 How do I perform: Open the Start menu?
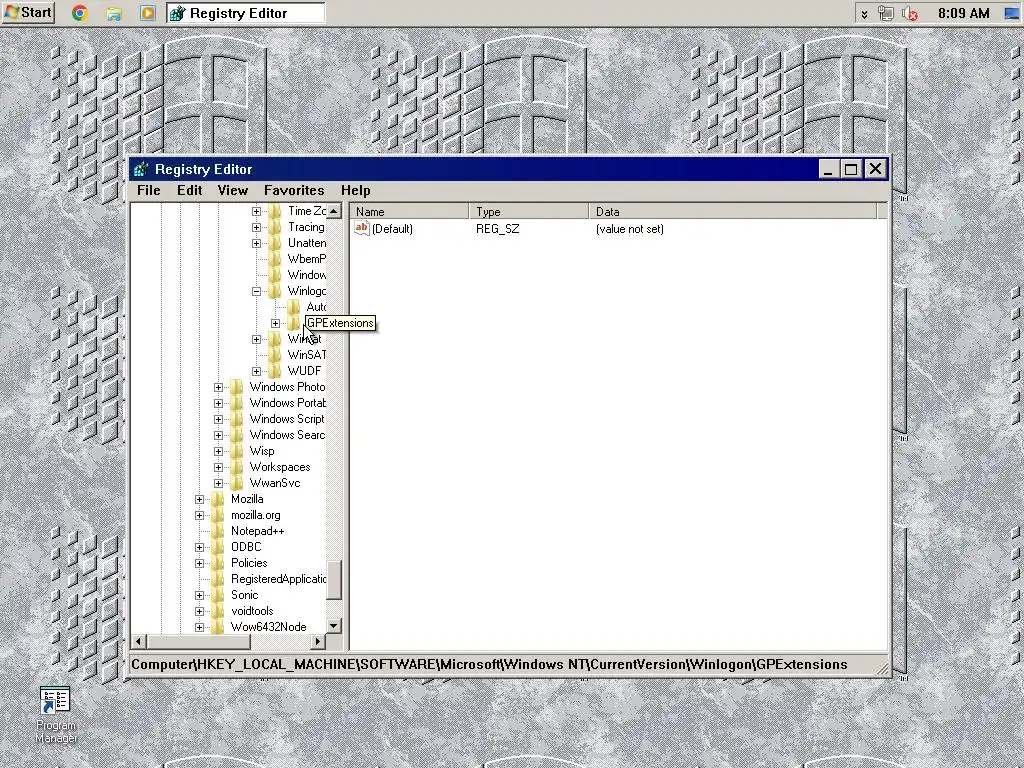tap(27, 12)
